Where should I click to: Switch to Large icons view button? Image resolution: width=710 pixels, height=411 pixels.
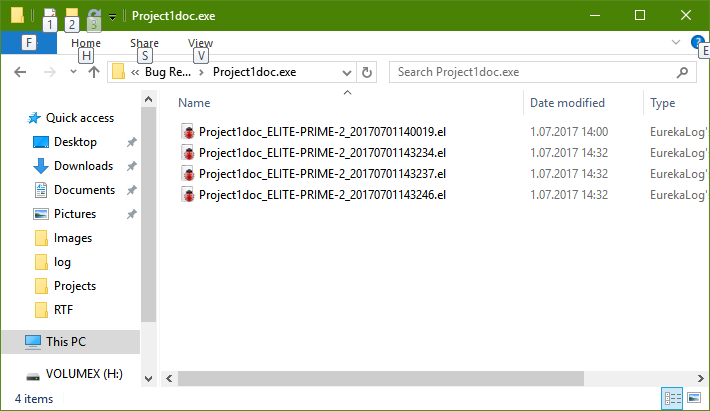point(694,398)
